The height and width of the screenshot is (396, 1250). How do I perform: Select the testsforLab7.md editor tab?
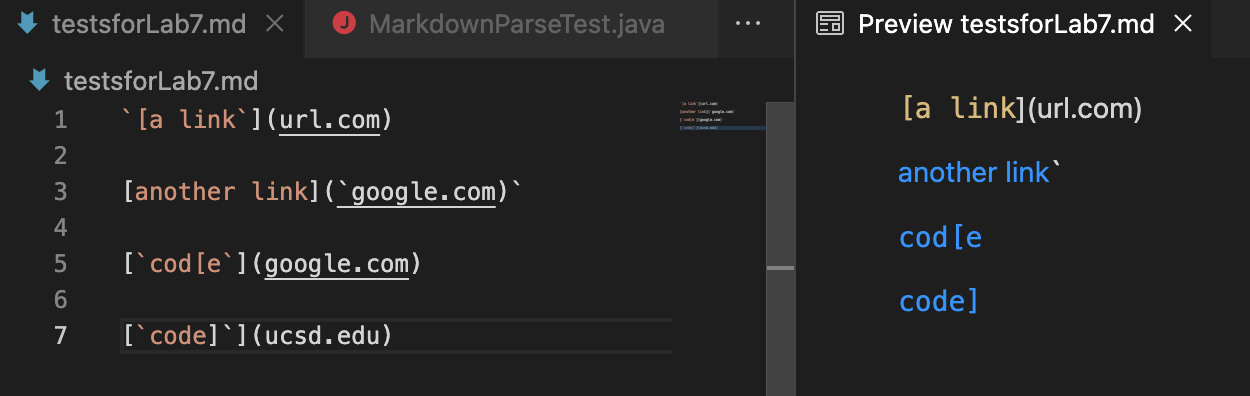(150, 25)
